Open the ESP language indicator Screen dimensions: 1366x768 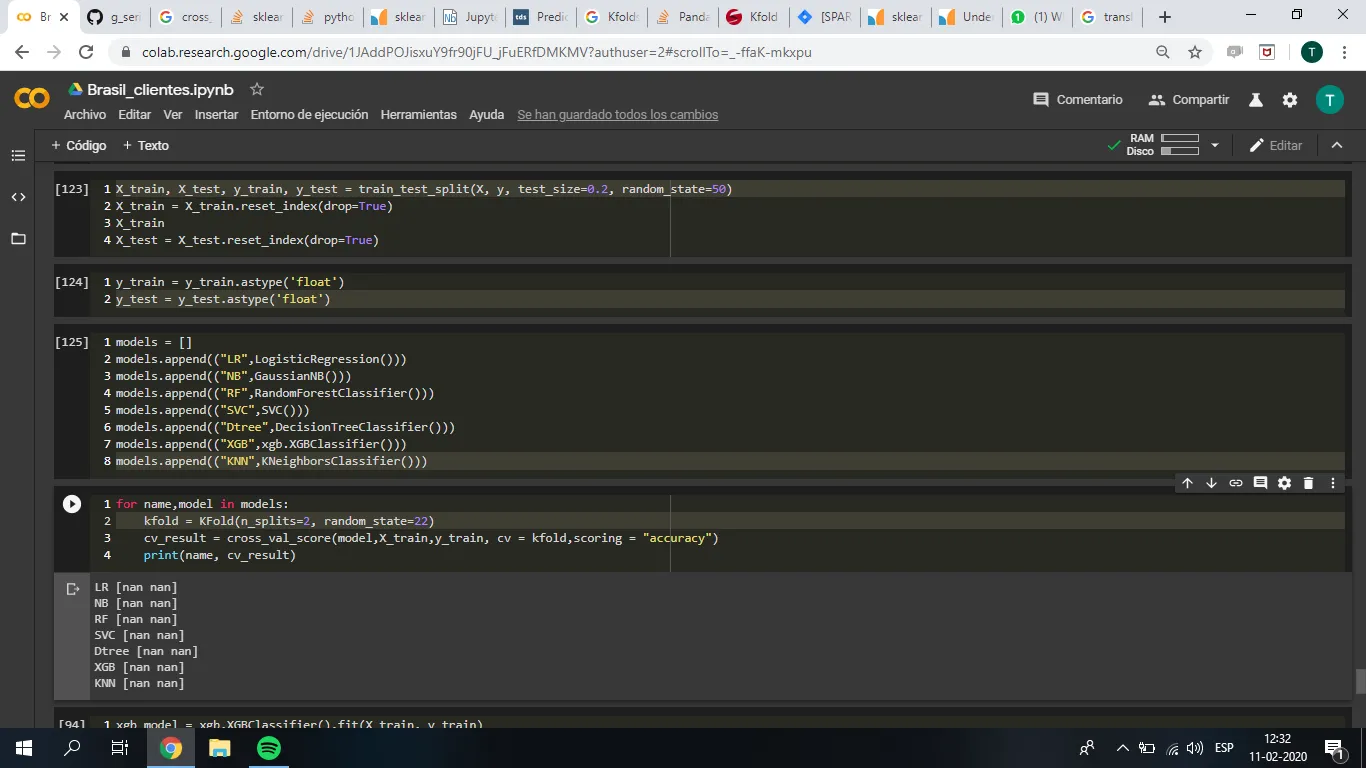[1224, 748]
